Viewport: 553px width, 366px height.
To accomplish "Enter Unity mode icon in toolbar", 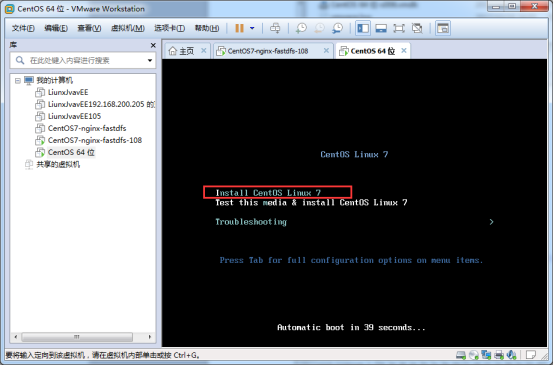I will tap(417, 28).
